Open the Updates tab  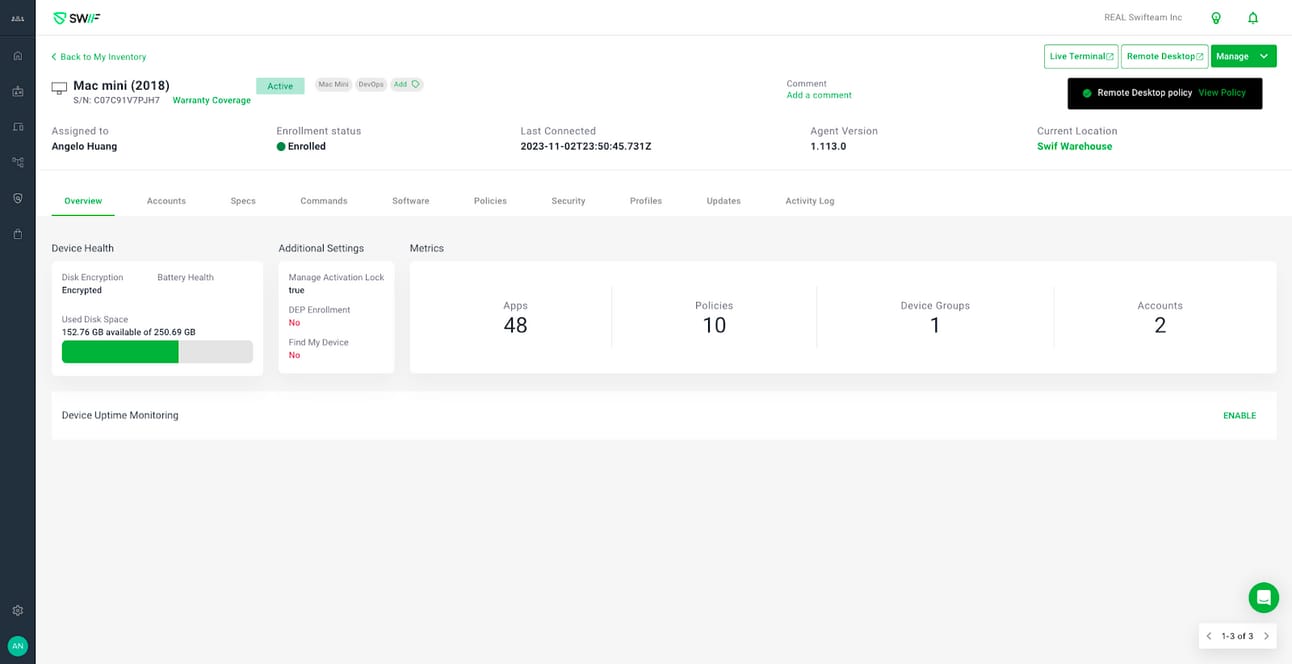[724, 201]
